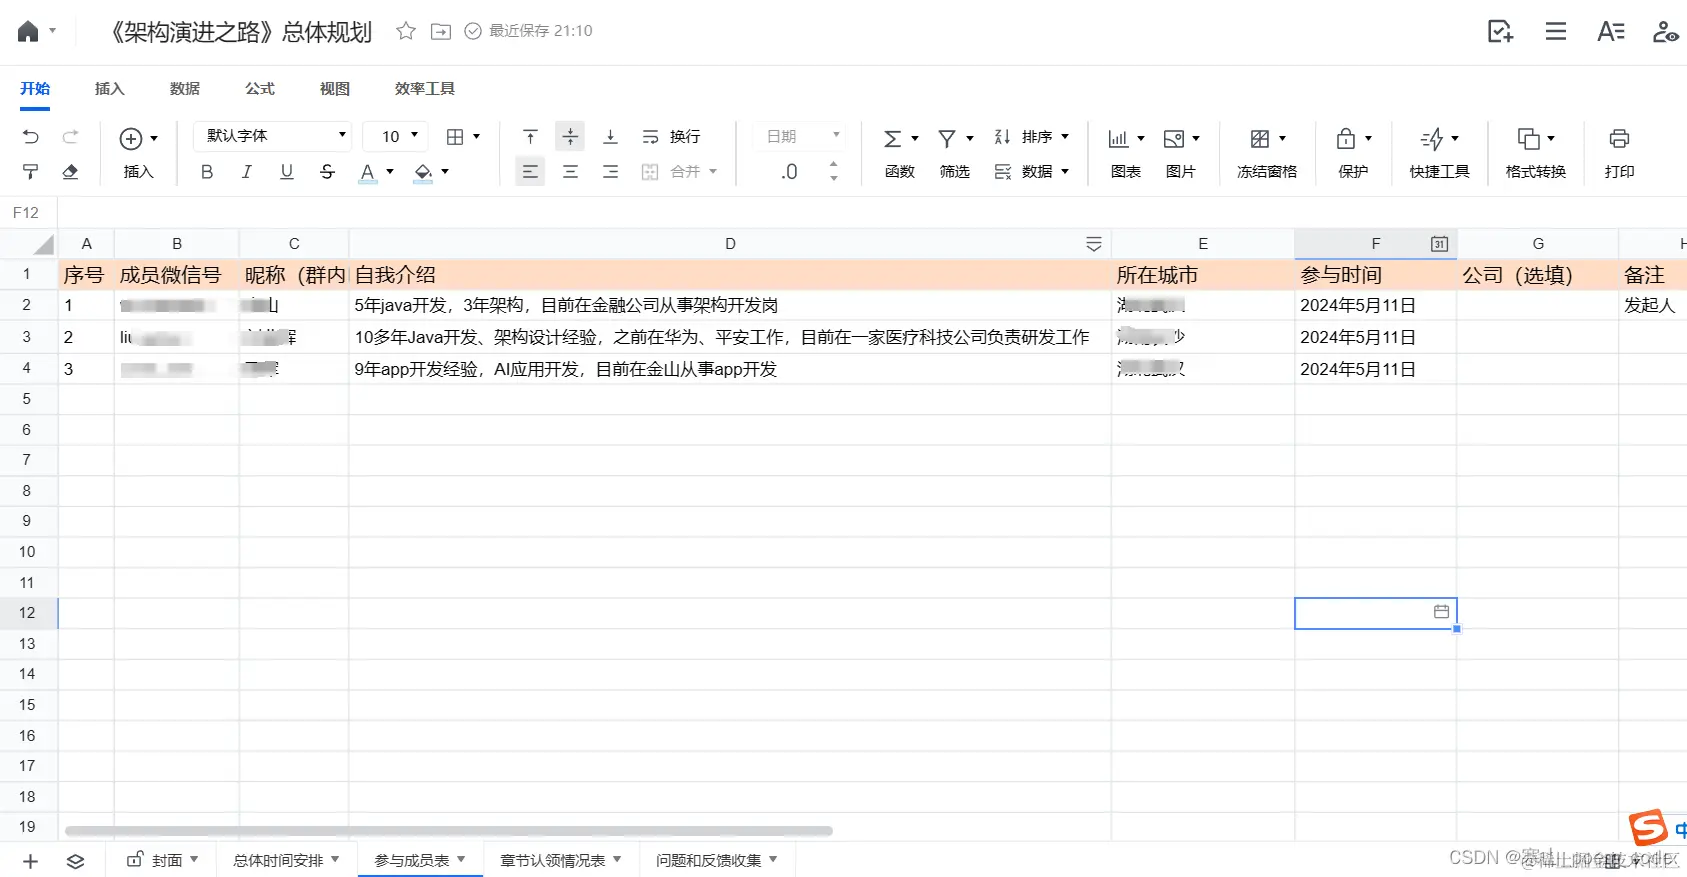Align text to vertical middle
The height and width of the screenshot is (877, 1687).
[570, 137]
